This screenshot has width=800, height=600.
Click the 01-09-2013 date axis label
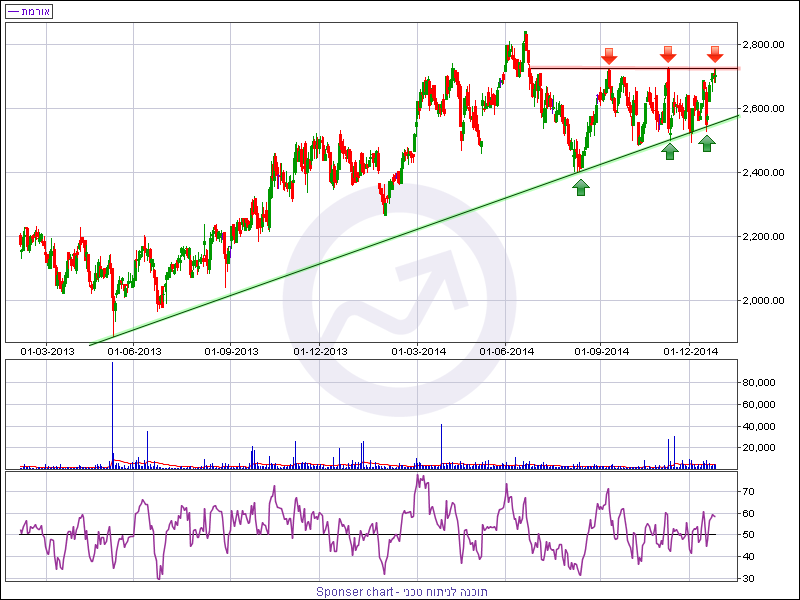point(232,351)
